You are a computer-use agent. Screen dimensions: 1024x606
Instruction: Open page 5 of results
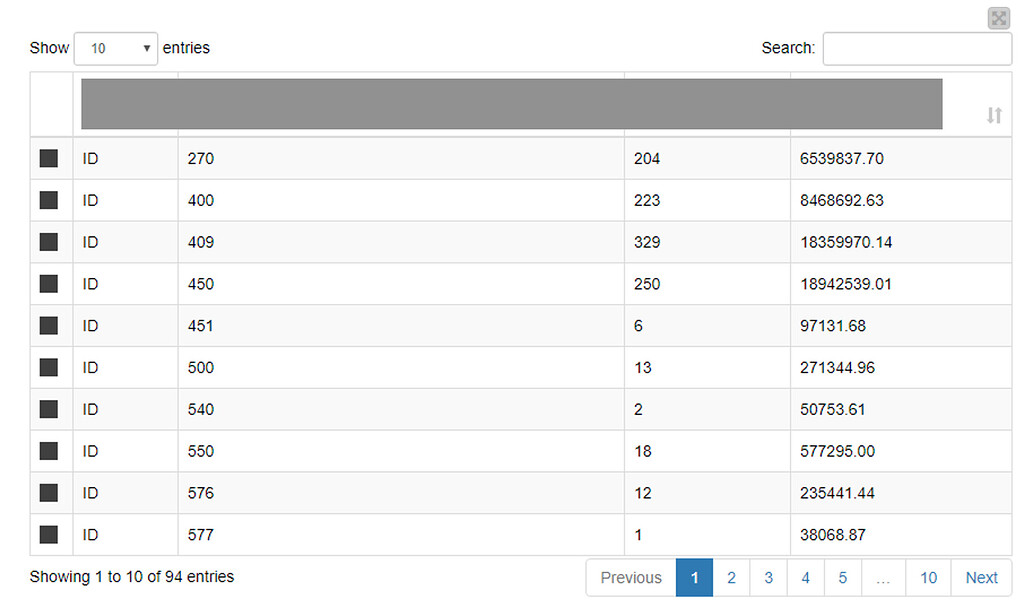click(842, 578)
